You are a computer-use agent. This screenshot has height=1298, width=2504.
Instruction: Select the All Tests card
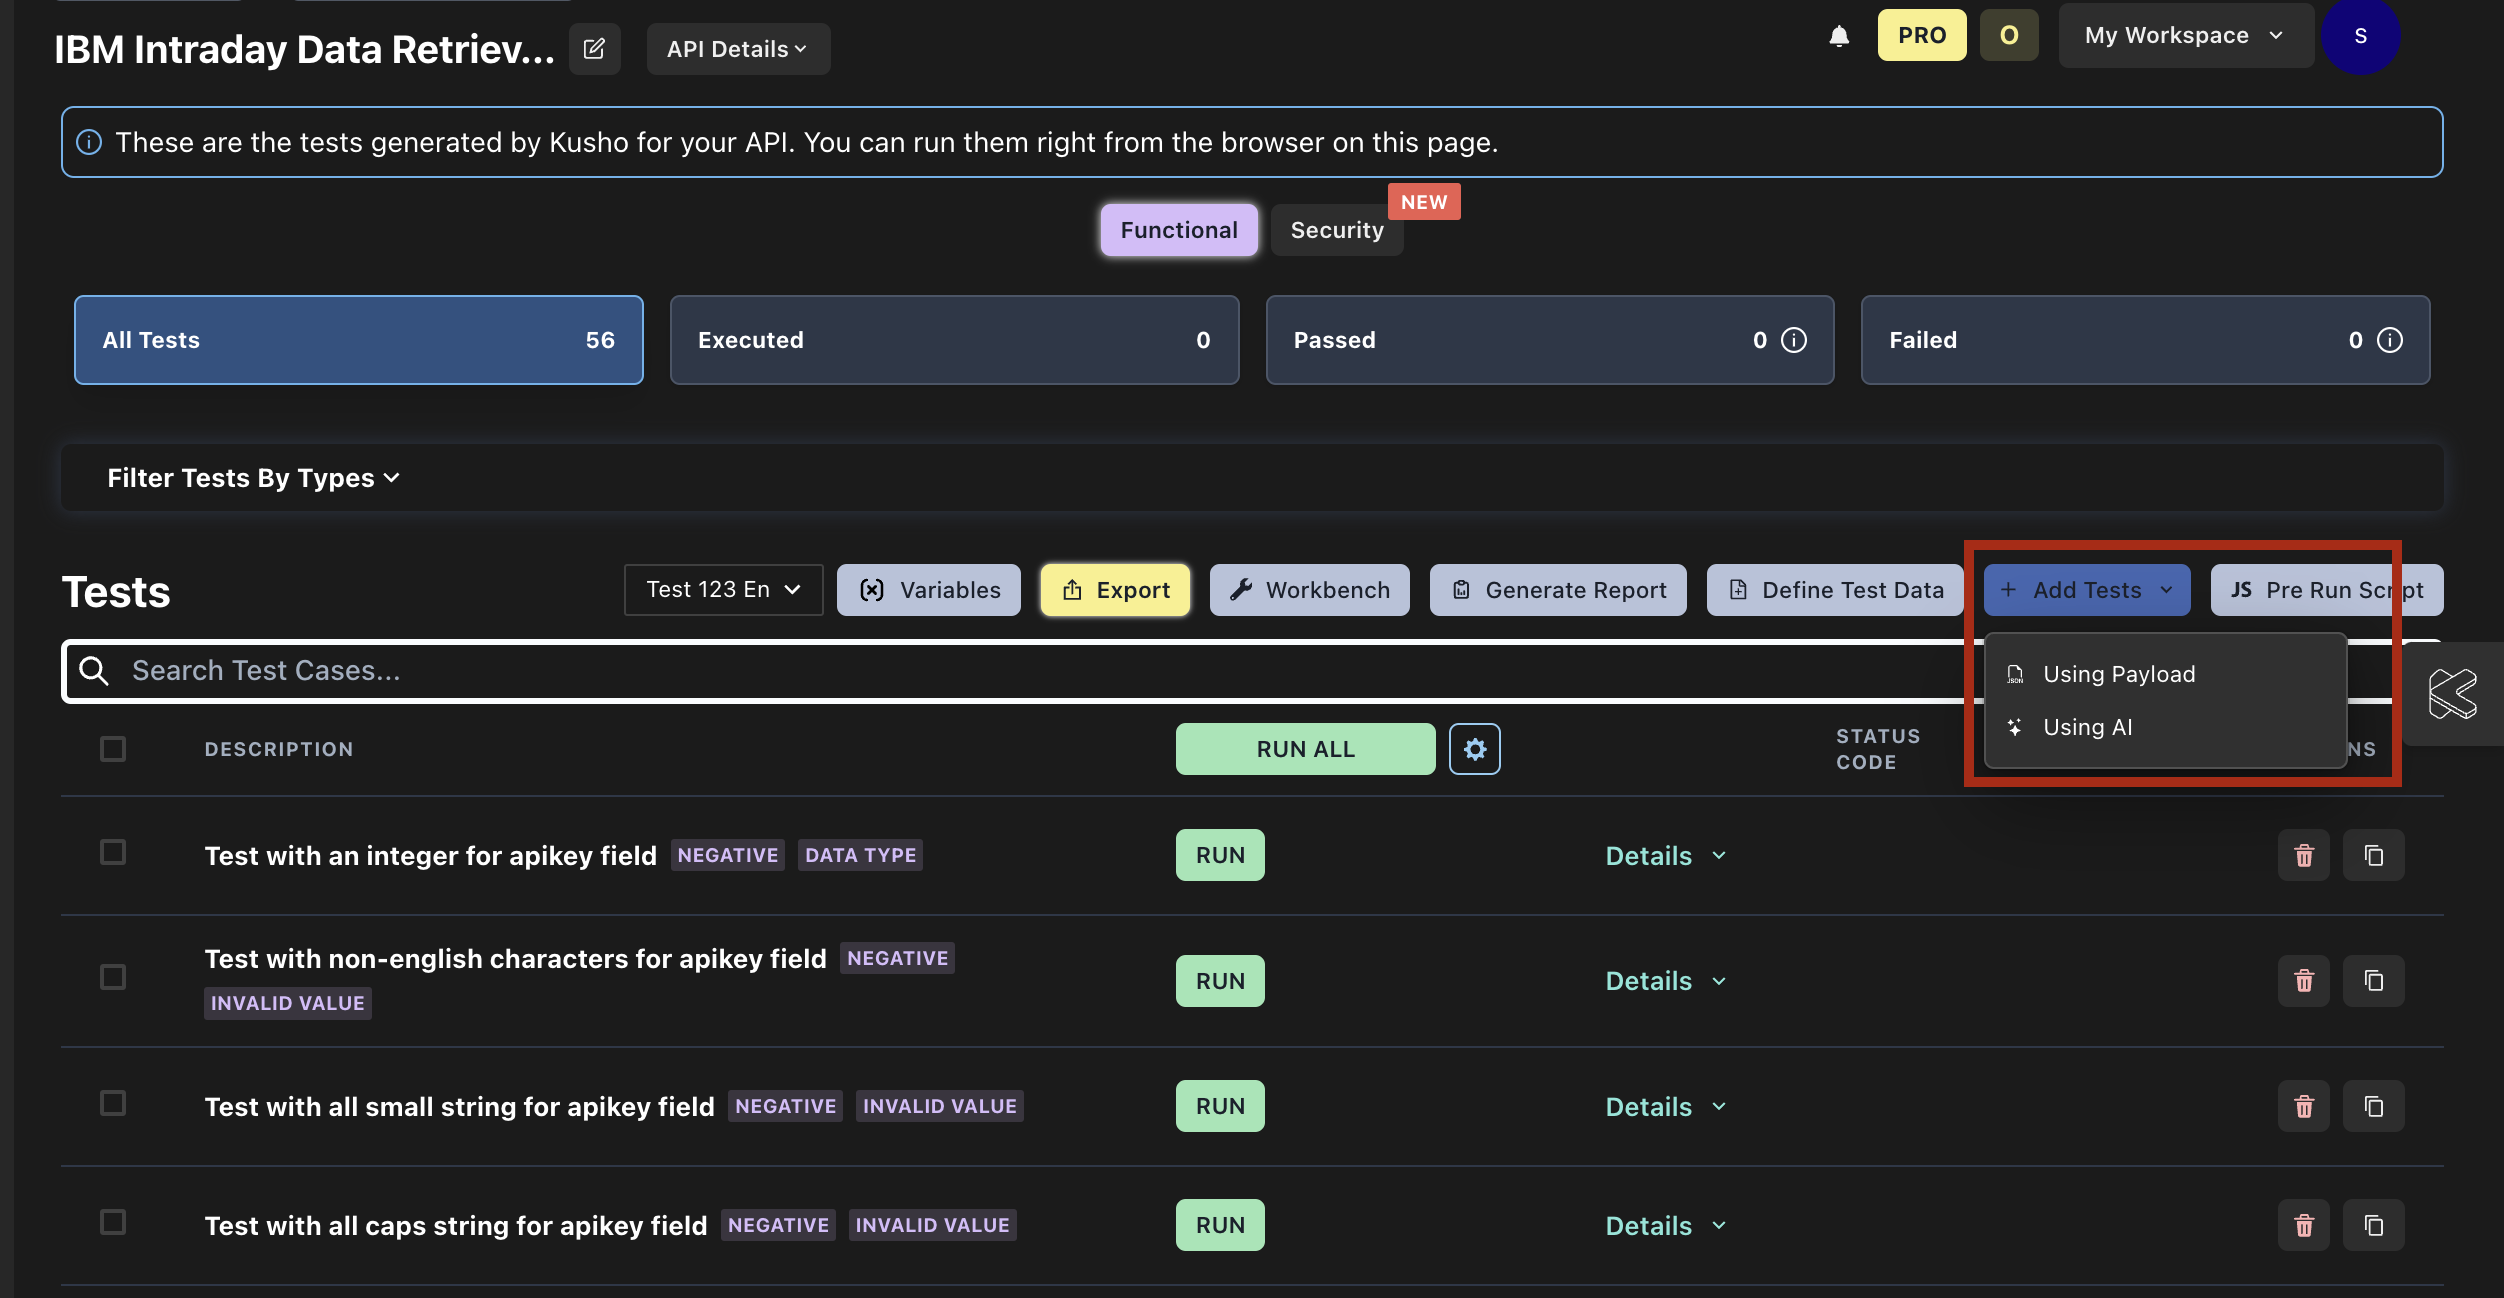pos(358,340)
